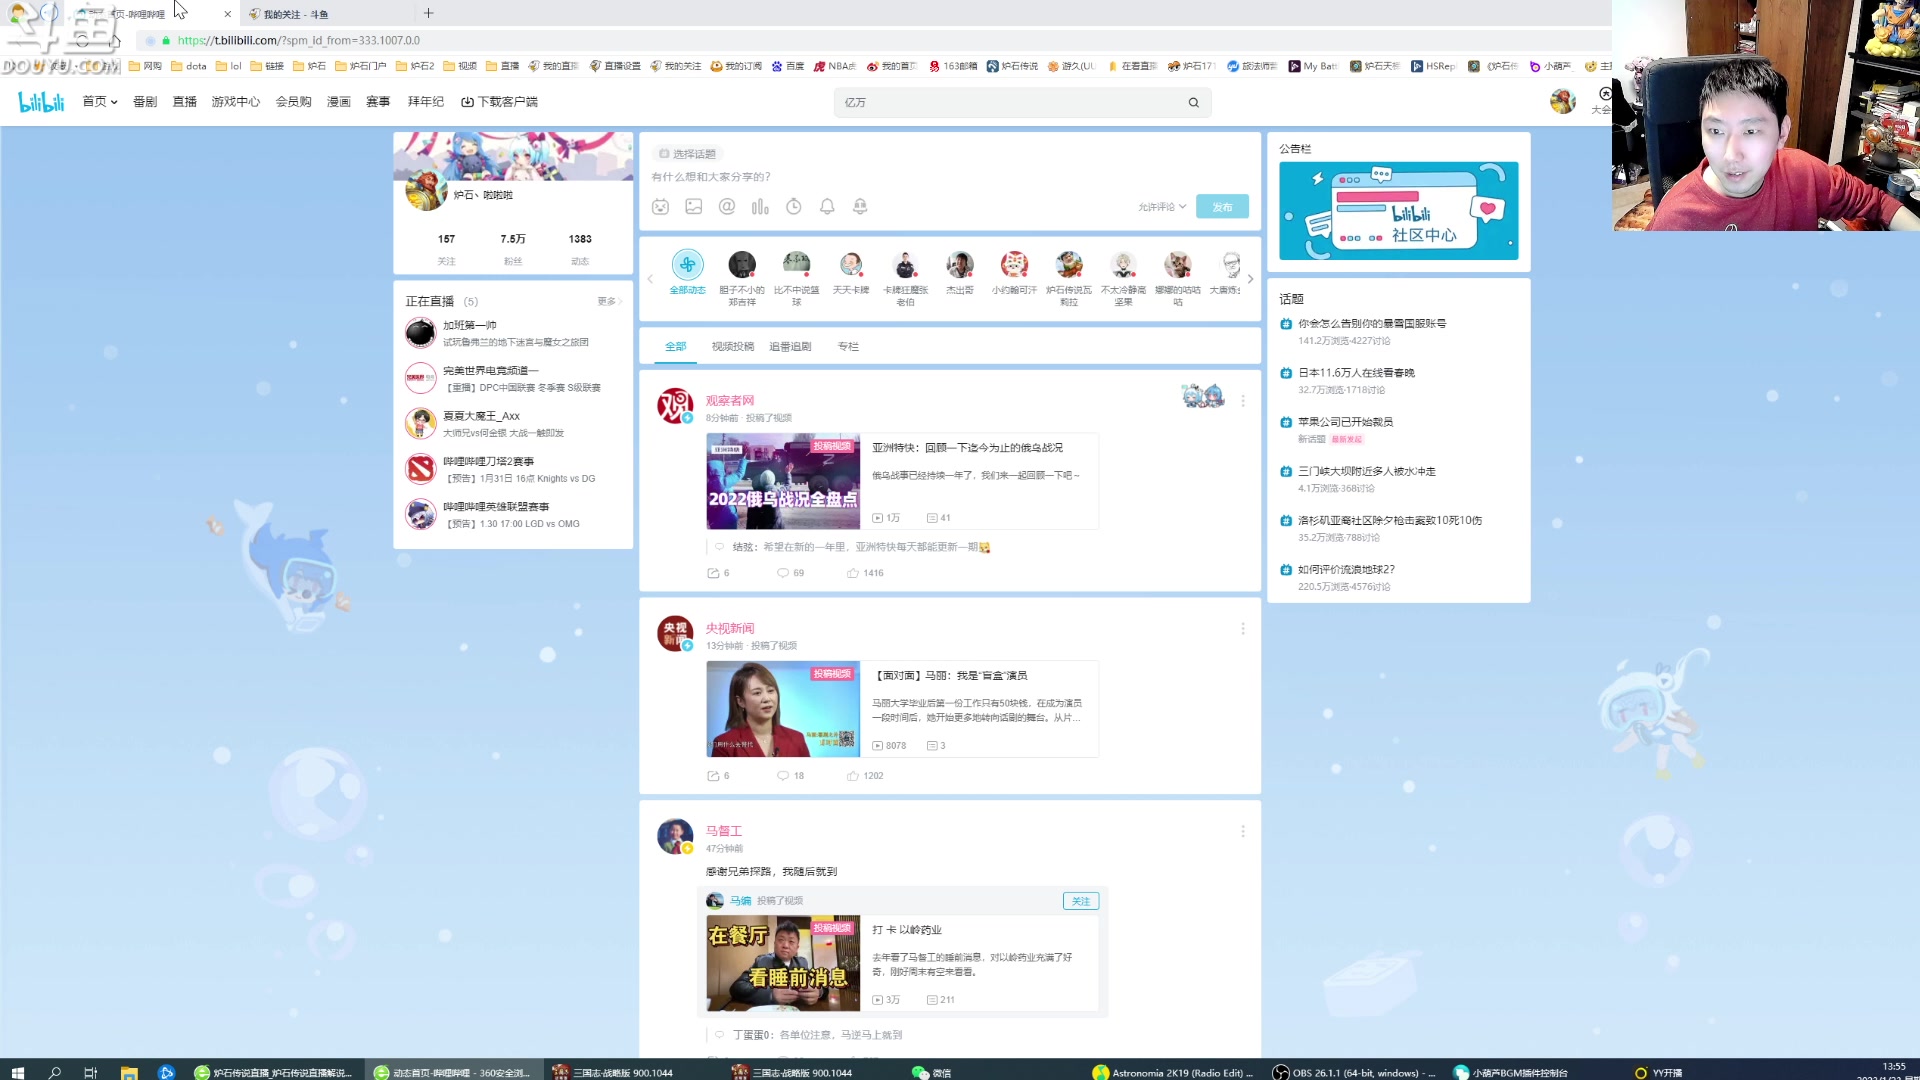Image resolution: width=1920 pixels, height=1080 pixels.
Task: Show previous followed users with left arrow
Action: tap(650, 279)
